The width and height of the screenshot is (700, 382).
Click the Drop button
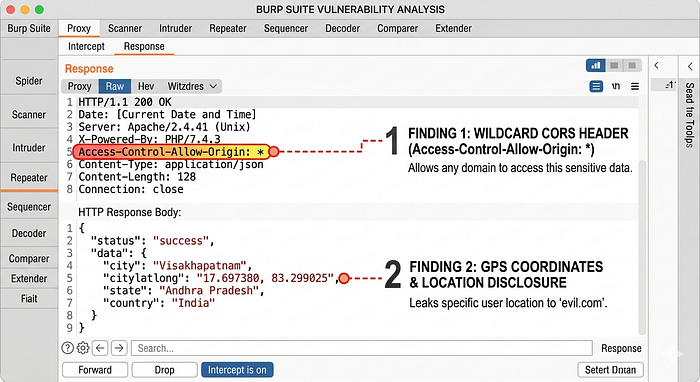coord(164,370)
